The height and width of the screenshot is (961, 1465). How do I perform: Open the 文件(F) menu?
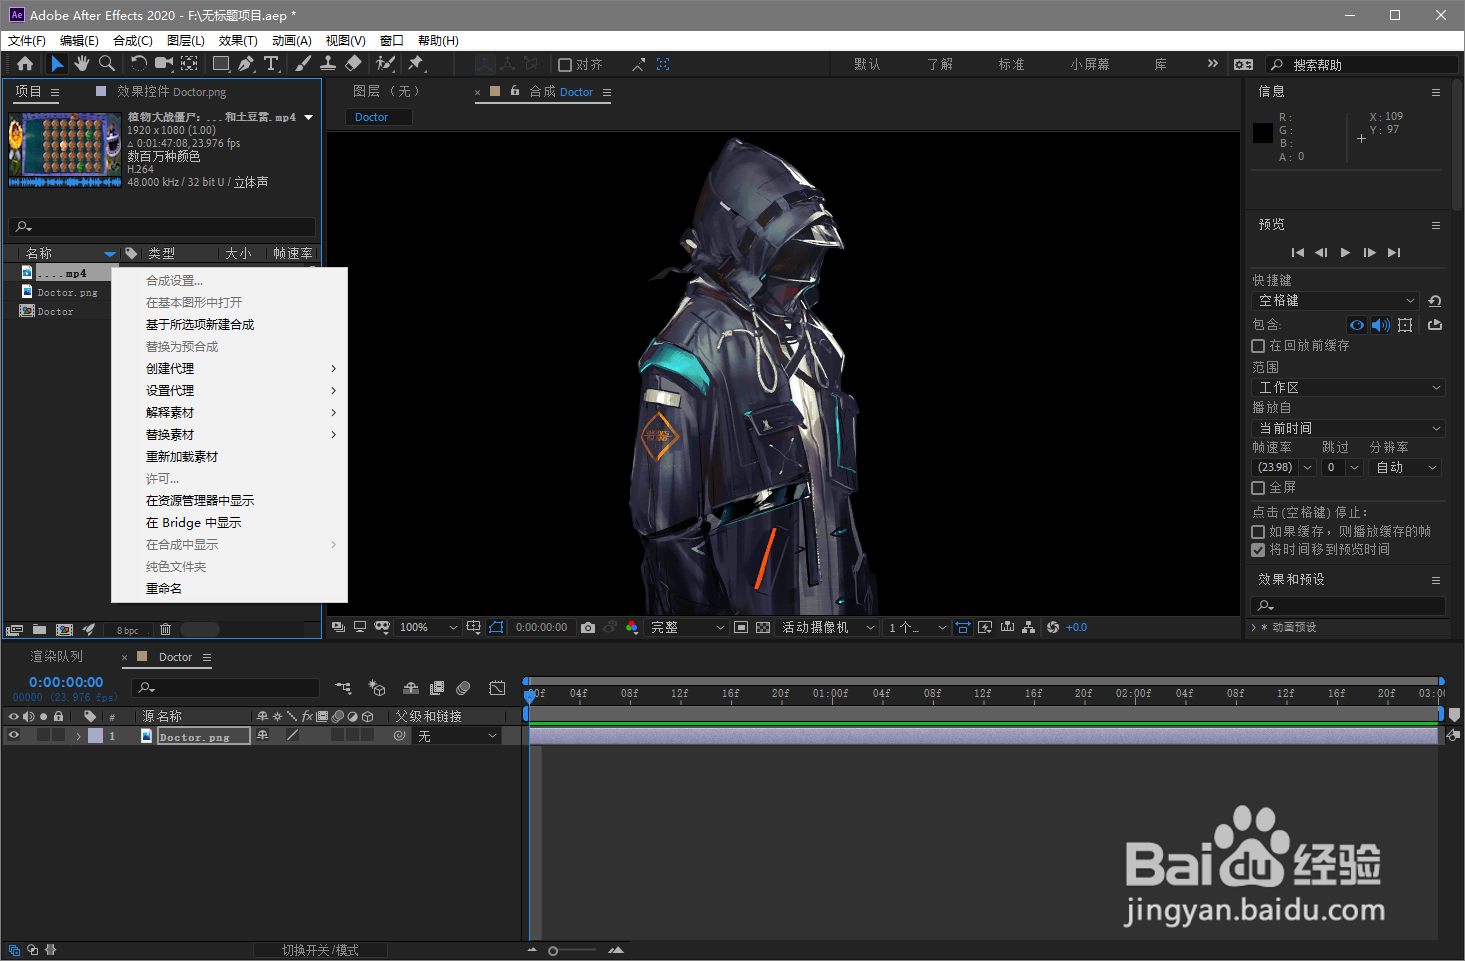tap(27, 41)
